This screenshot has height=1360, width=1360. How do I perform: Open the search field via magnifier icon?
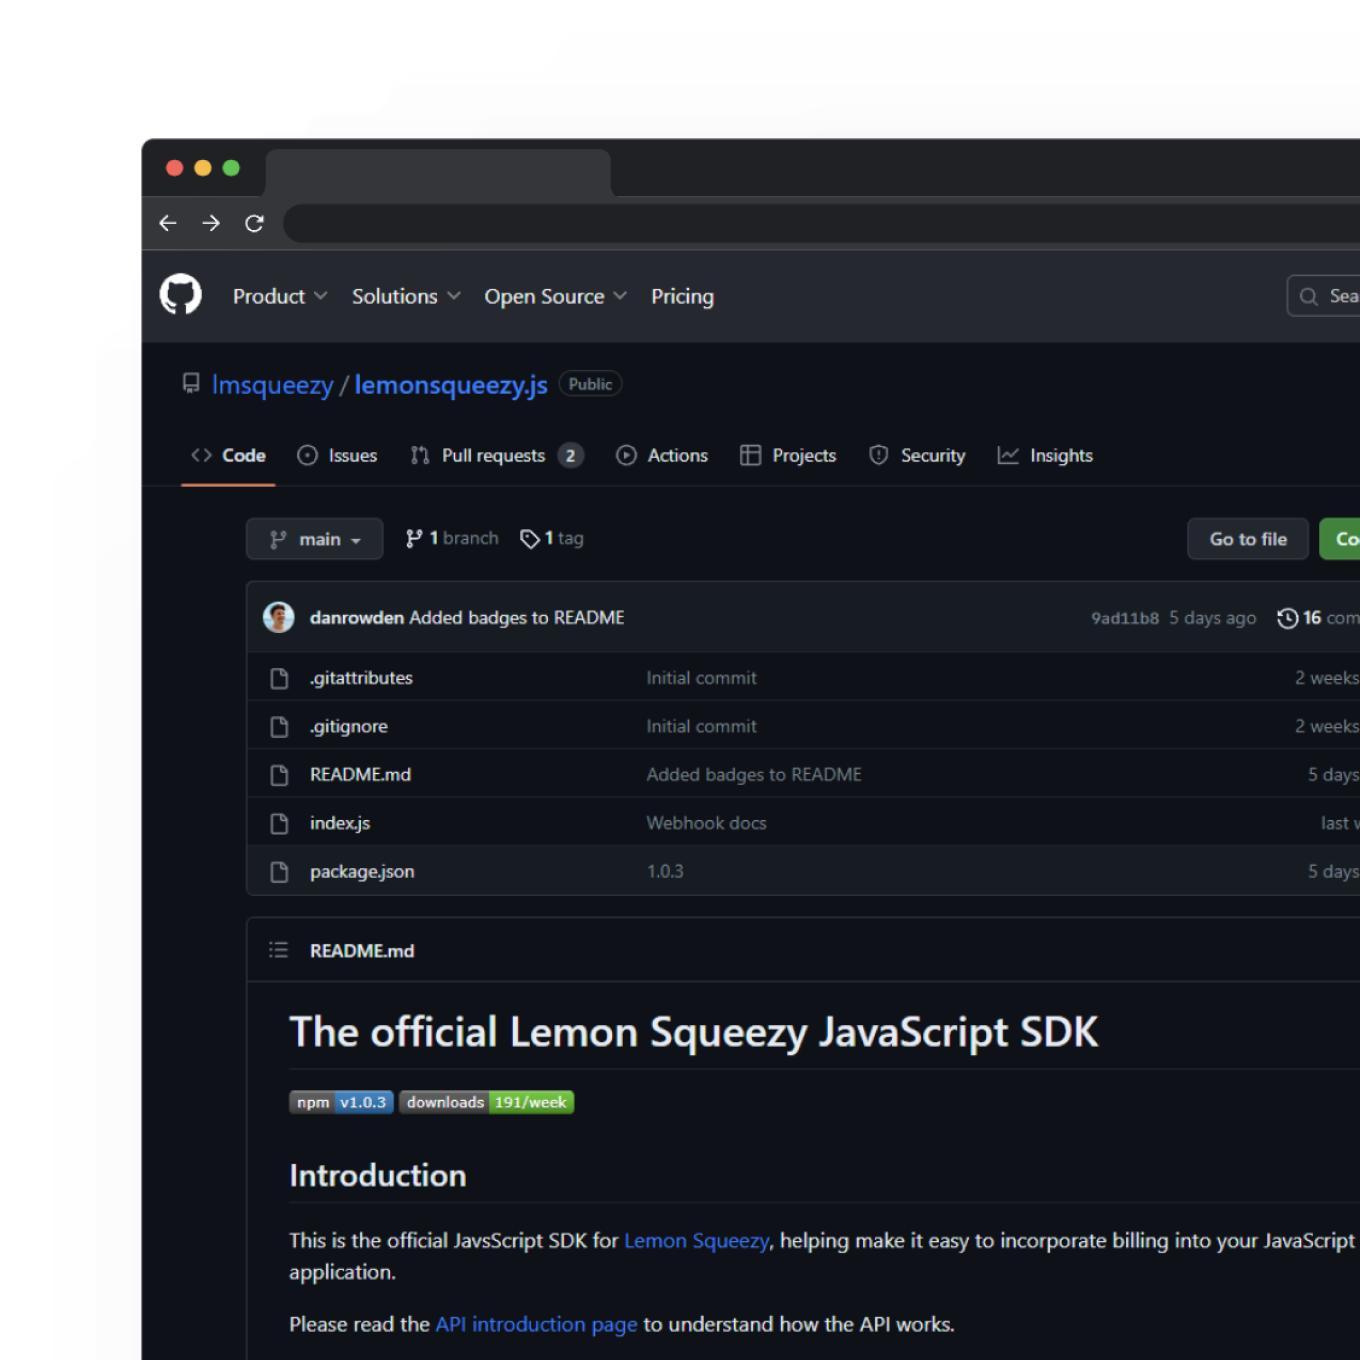pyautogui.click(x=1308, y=295)
